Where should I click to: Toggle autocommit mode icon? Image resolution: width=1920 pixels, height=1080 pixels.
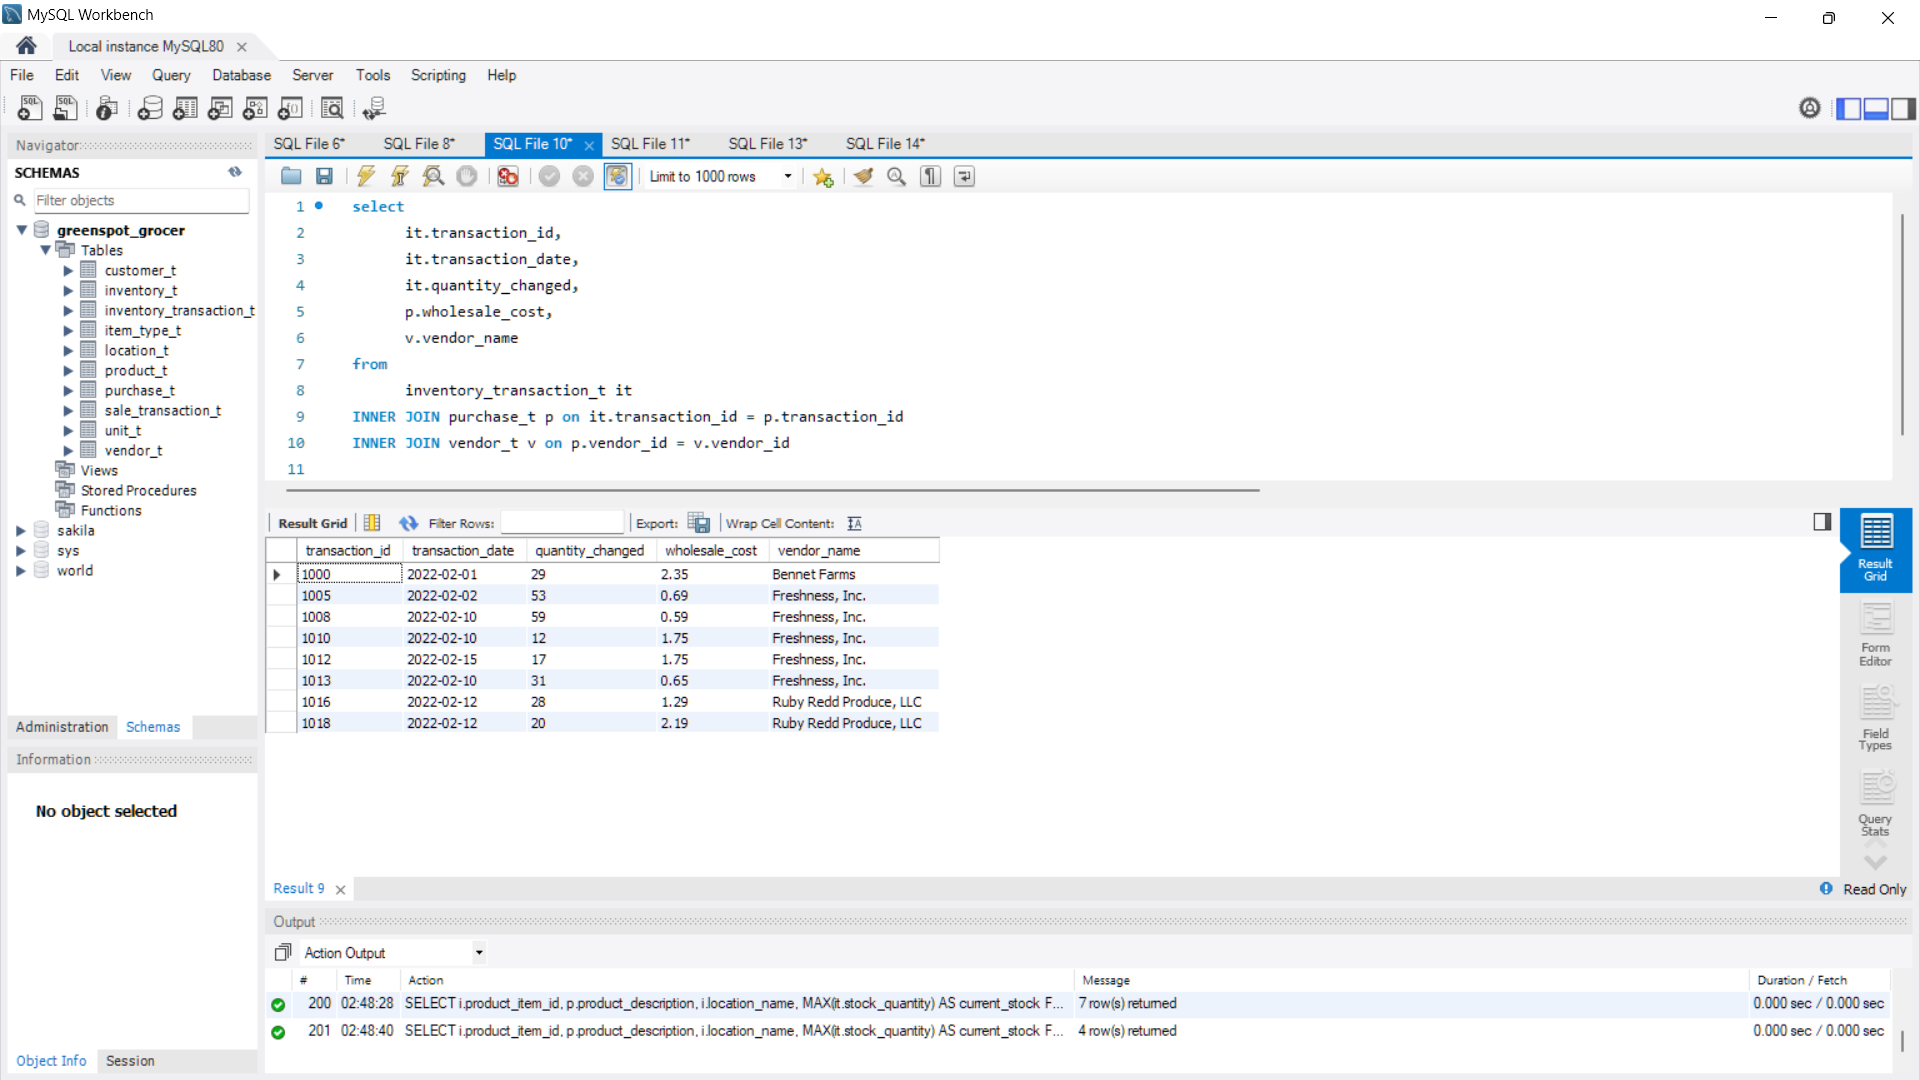pyautogui.click(x=618, y=176)
